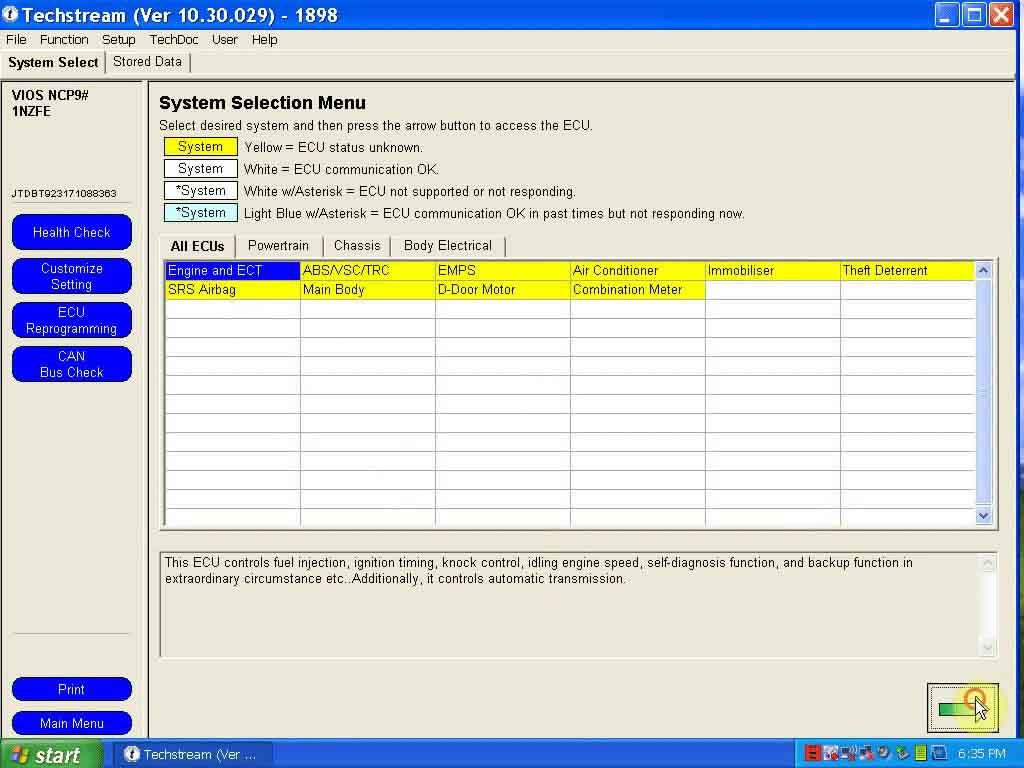Click the Customize Setting button
This screenshot has height=768, width=1024.
coord(72,276)
